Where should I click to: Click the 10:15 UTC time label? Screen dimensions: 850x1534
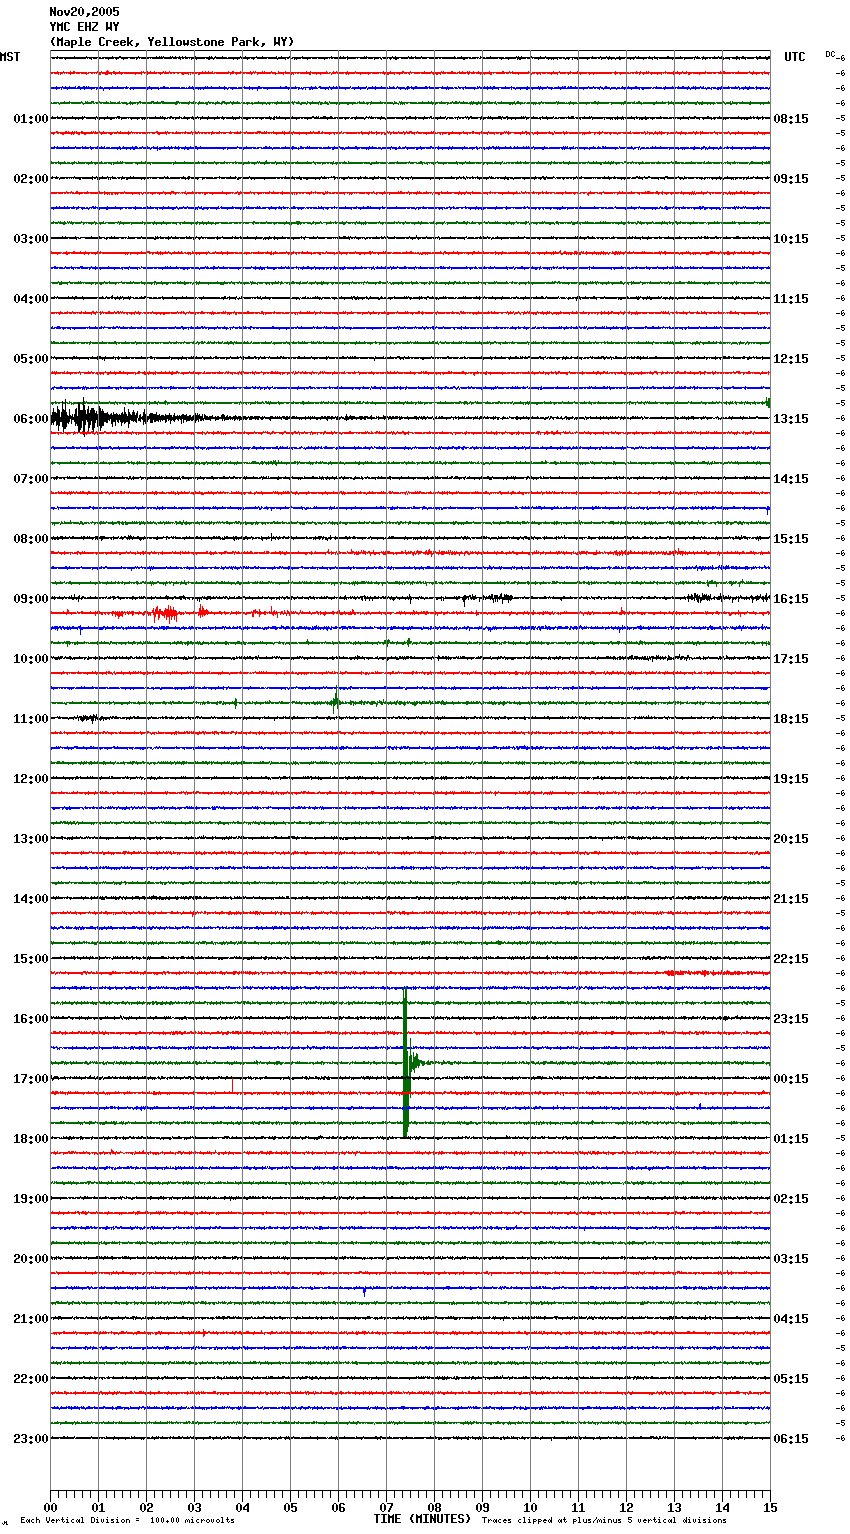pyautogui.click(x=791, y=239)
